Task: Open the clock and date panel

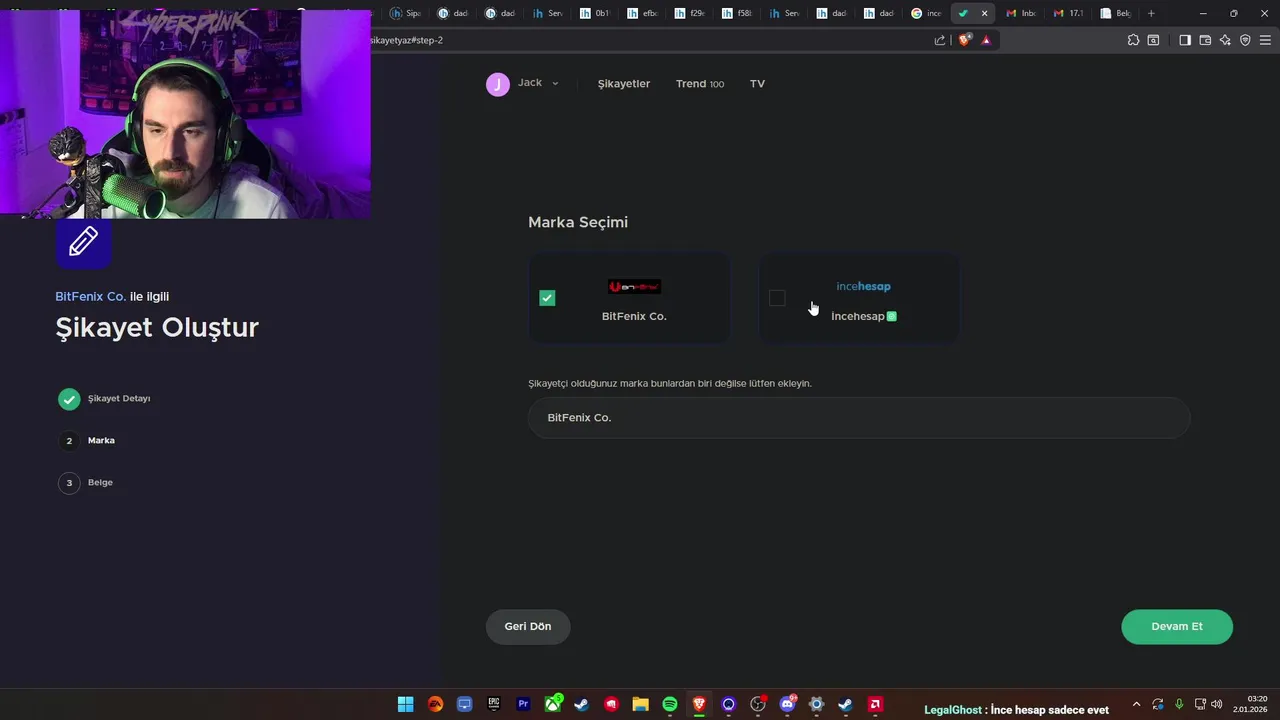Action: (x=1251, y=704)
